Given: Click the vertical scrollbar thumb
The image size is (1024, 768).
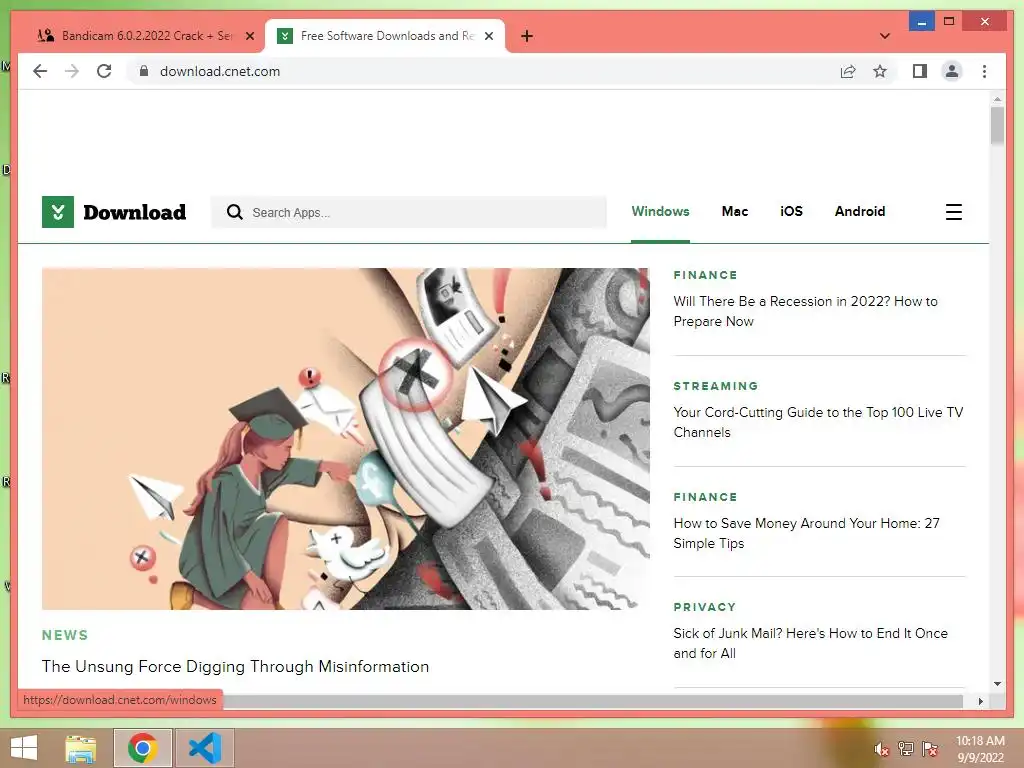Looking at the screenshot, I should point(997,125).
